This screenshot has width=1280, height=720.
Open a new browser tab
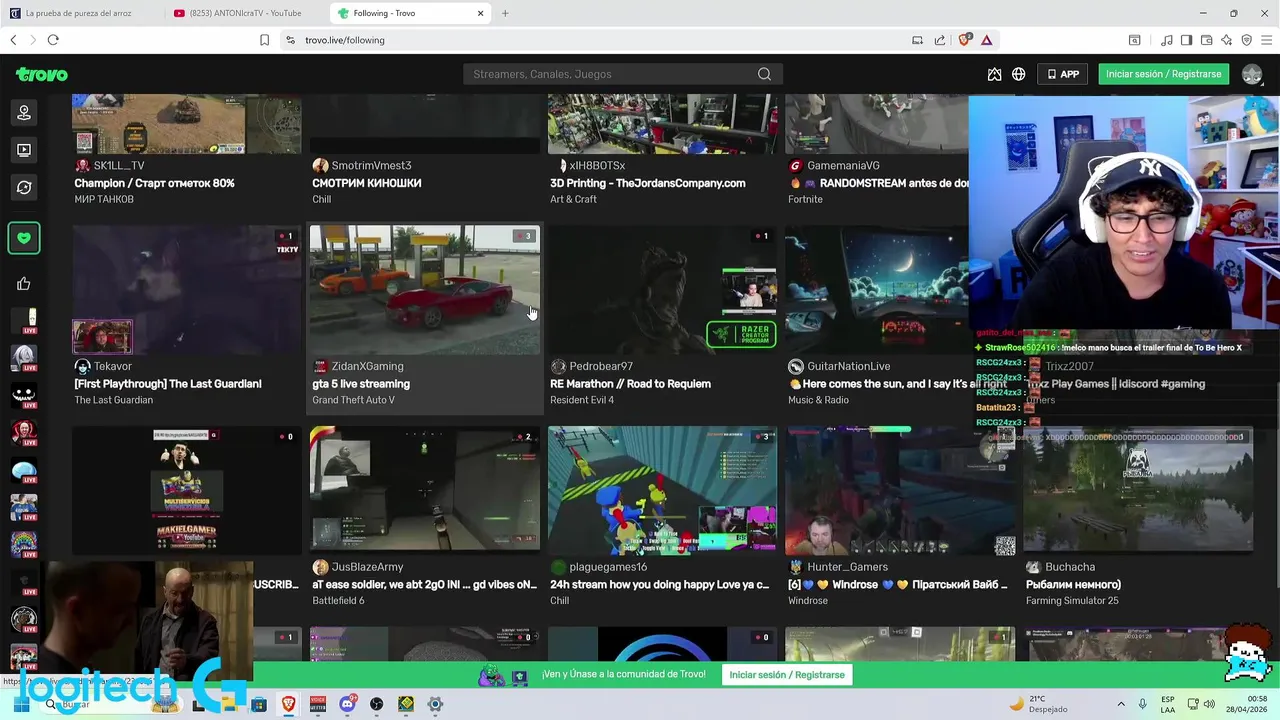pos(505,13)
